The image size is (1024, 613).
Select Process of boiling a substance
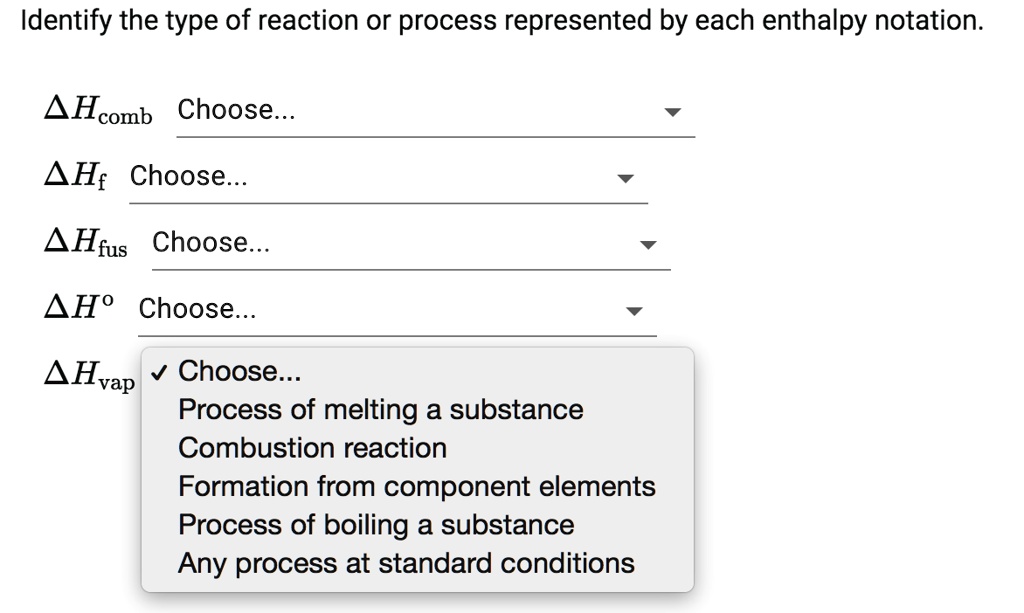(375, 524)
